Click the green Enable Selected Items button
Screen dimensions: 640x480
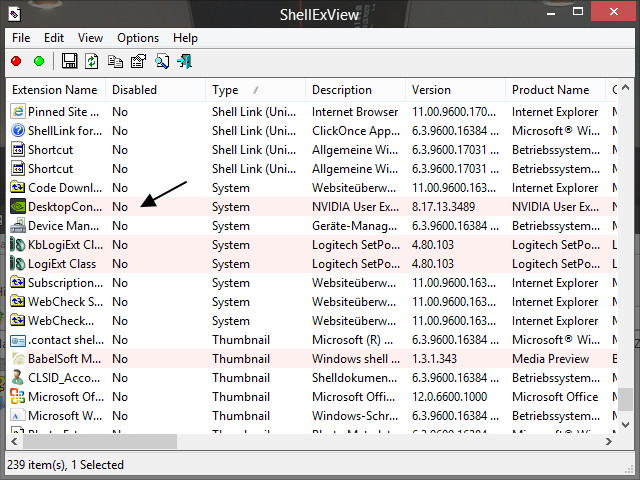(39, 61)
